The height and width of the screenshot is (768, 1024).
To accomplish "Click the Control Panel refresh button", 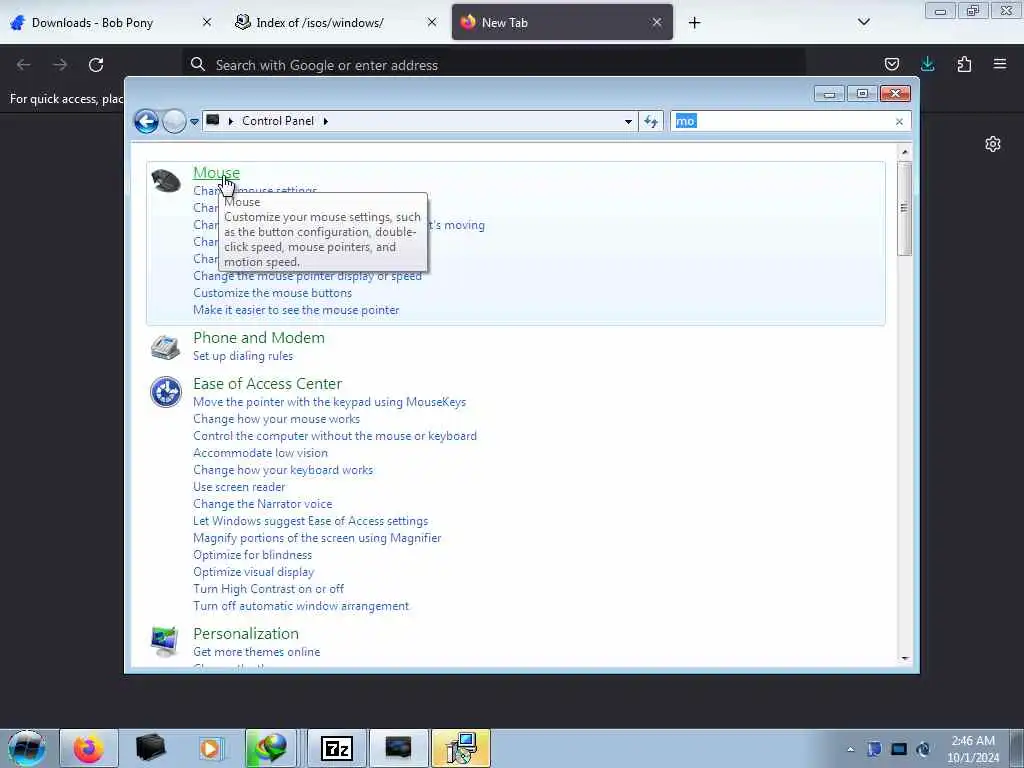I will coord(651,121).
